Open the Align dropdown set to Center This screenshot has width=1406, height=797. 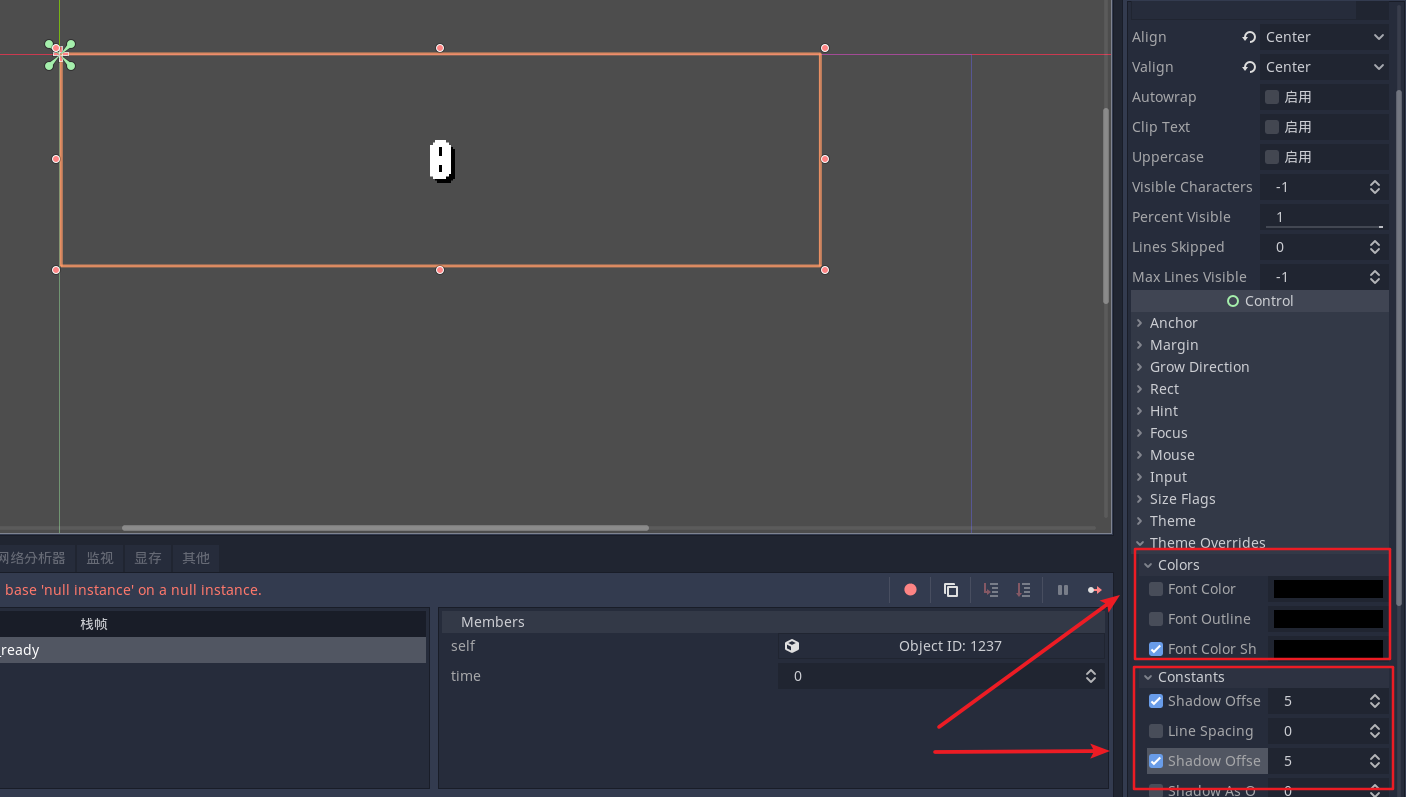click(x=1324, y=37)
